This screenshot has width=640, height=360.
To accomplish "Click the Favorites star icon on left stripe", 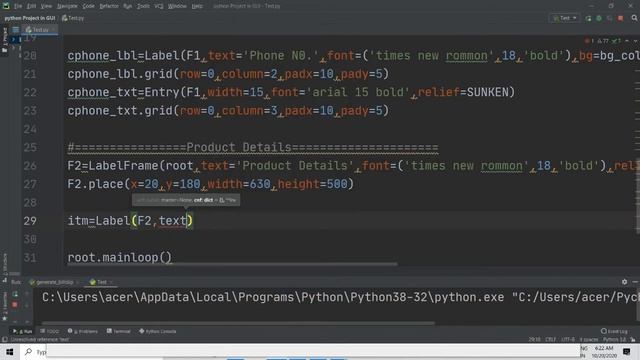I will coord(5,318).
